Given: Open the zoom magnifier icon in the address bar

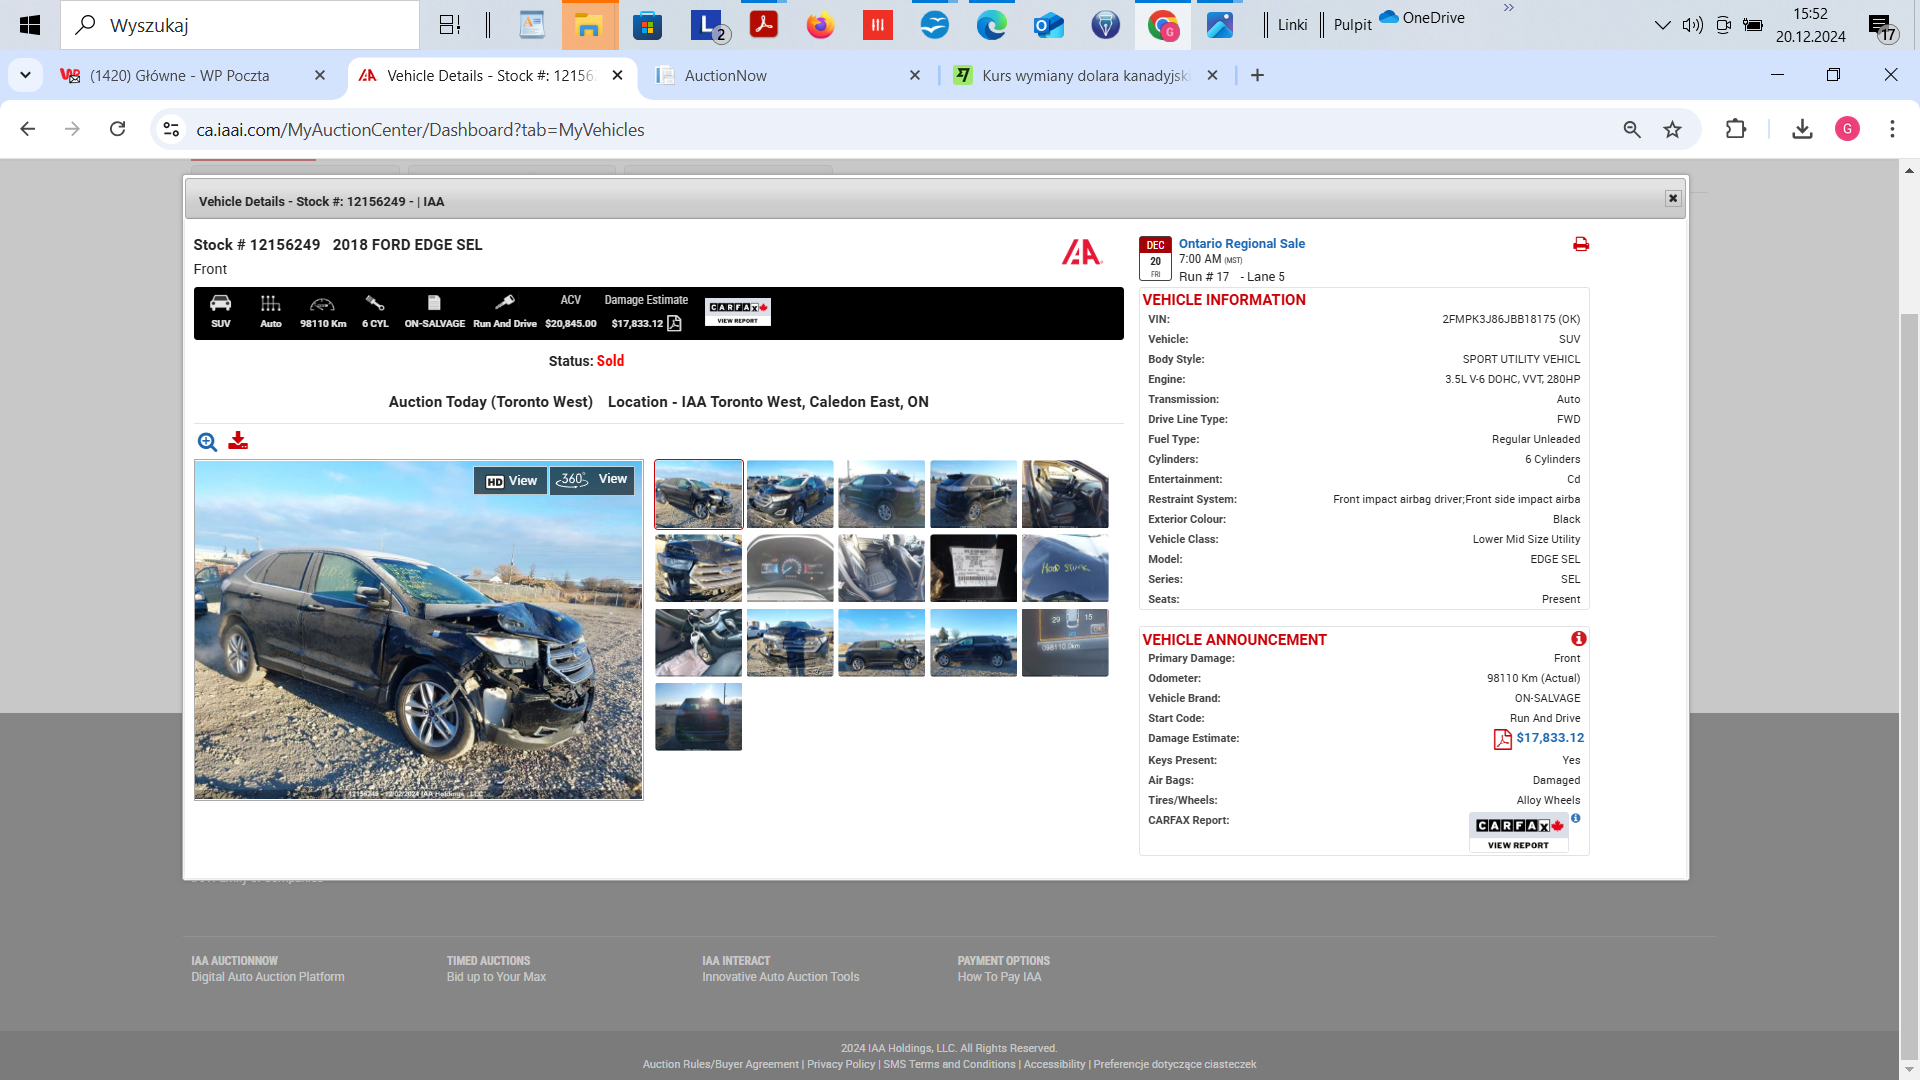Looking at the screenshot, I should coord(1632,130).
